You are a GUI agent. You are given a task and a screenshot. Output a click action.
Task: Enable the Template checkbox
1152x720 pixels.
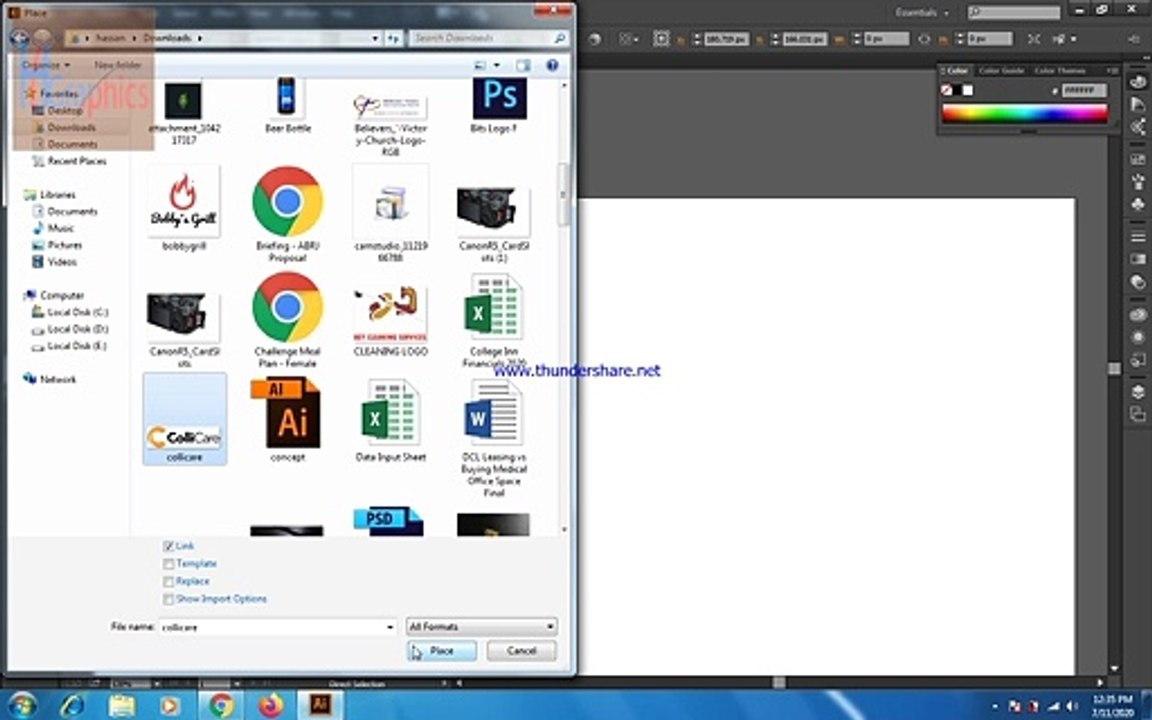click(x=169, y=564)
